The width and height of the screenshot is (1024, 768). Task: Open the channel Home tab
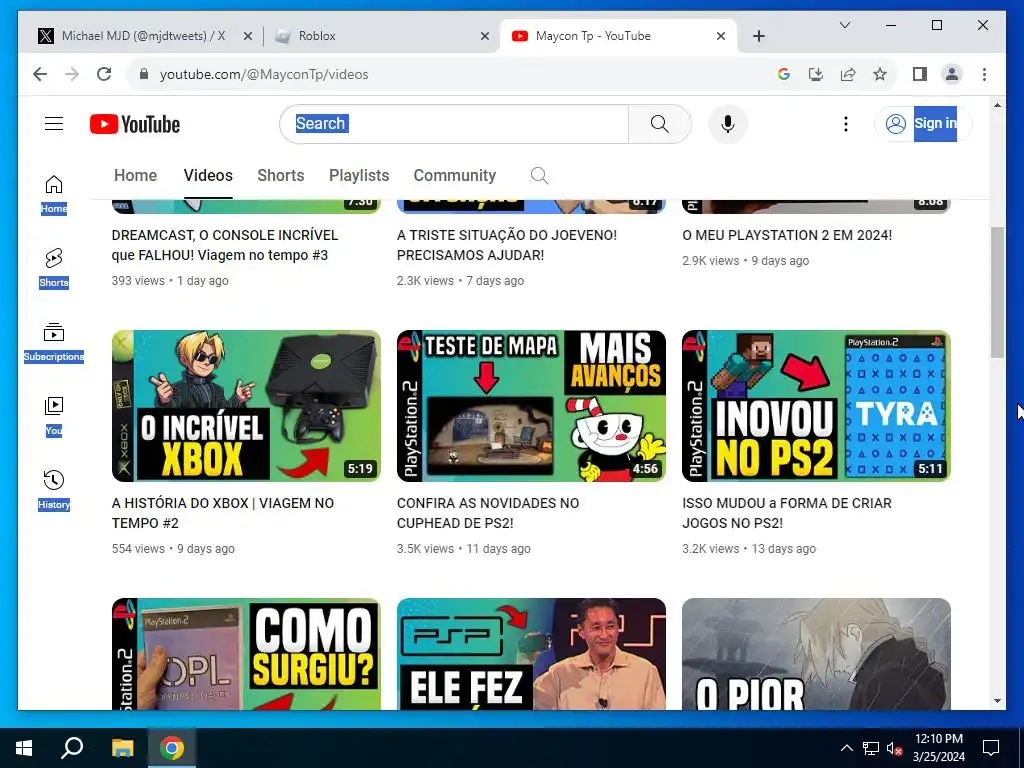click(x=135, y=175)
